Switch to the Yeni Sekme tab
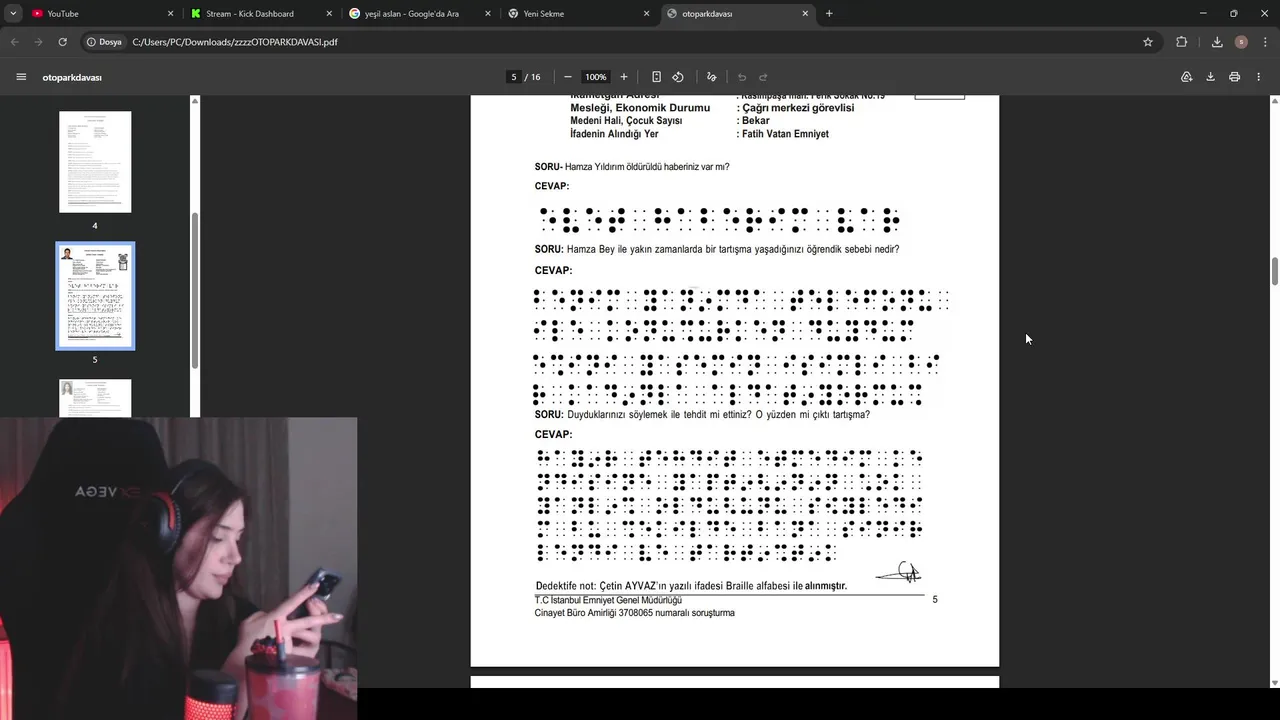 (x=578, y=13)
